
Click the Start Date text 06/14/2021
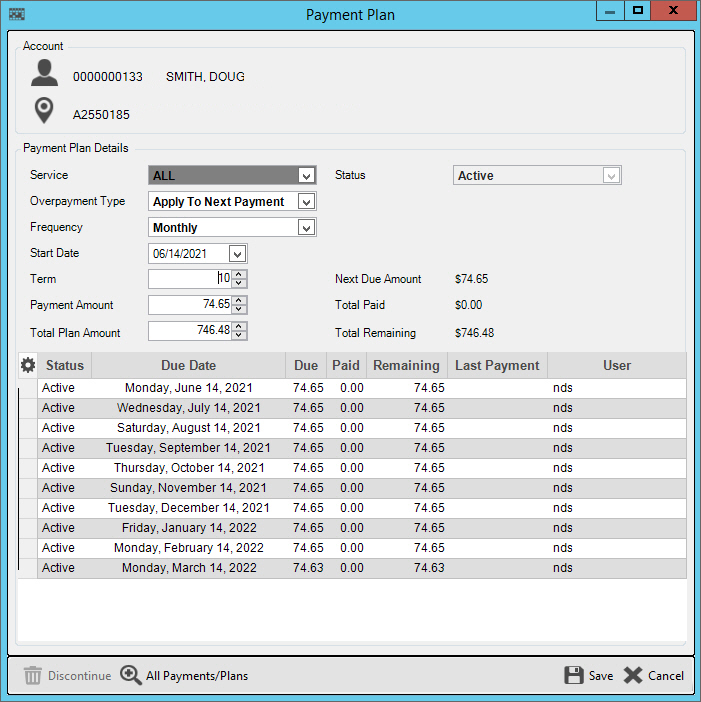(180, 254)
